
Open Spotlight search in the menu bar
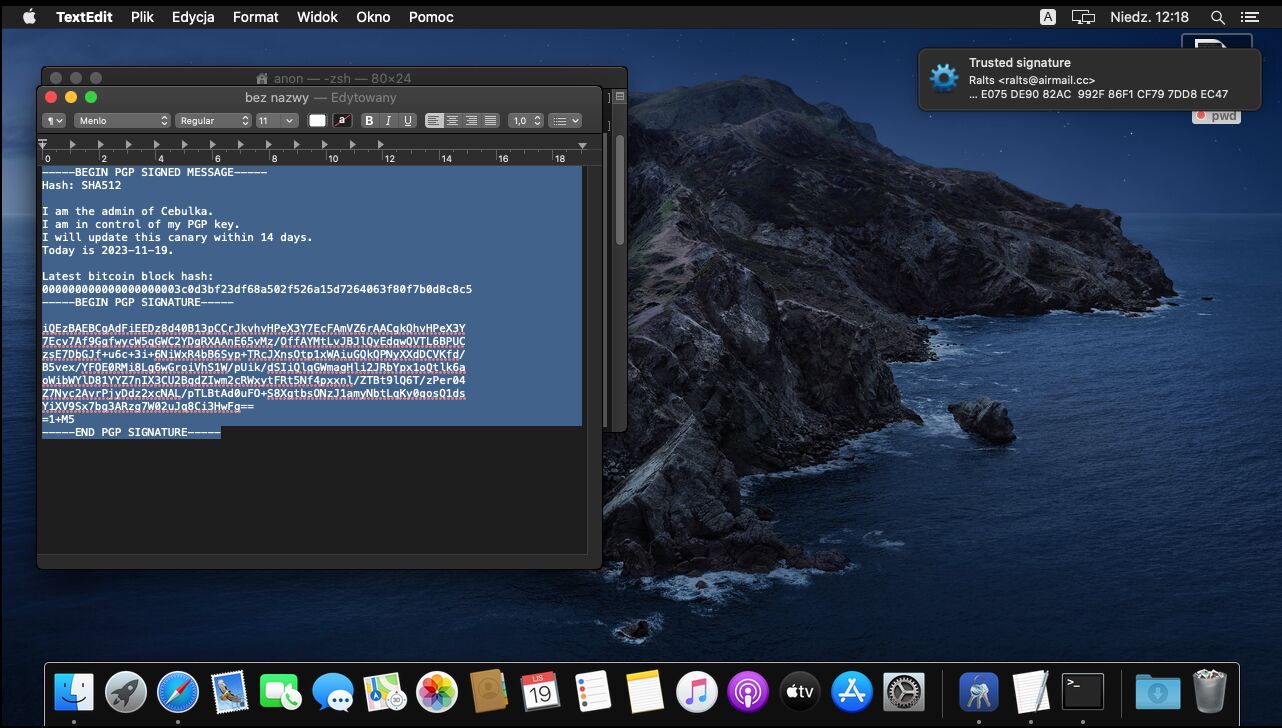click(x=1217, y=17)
